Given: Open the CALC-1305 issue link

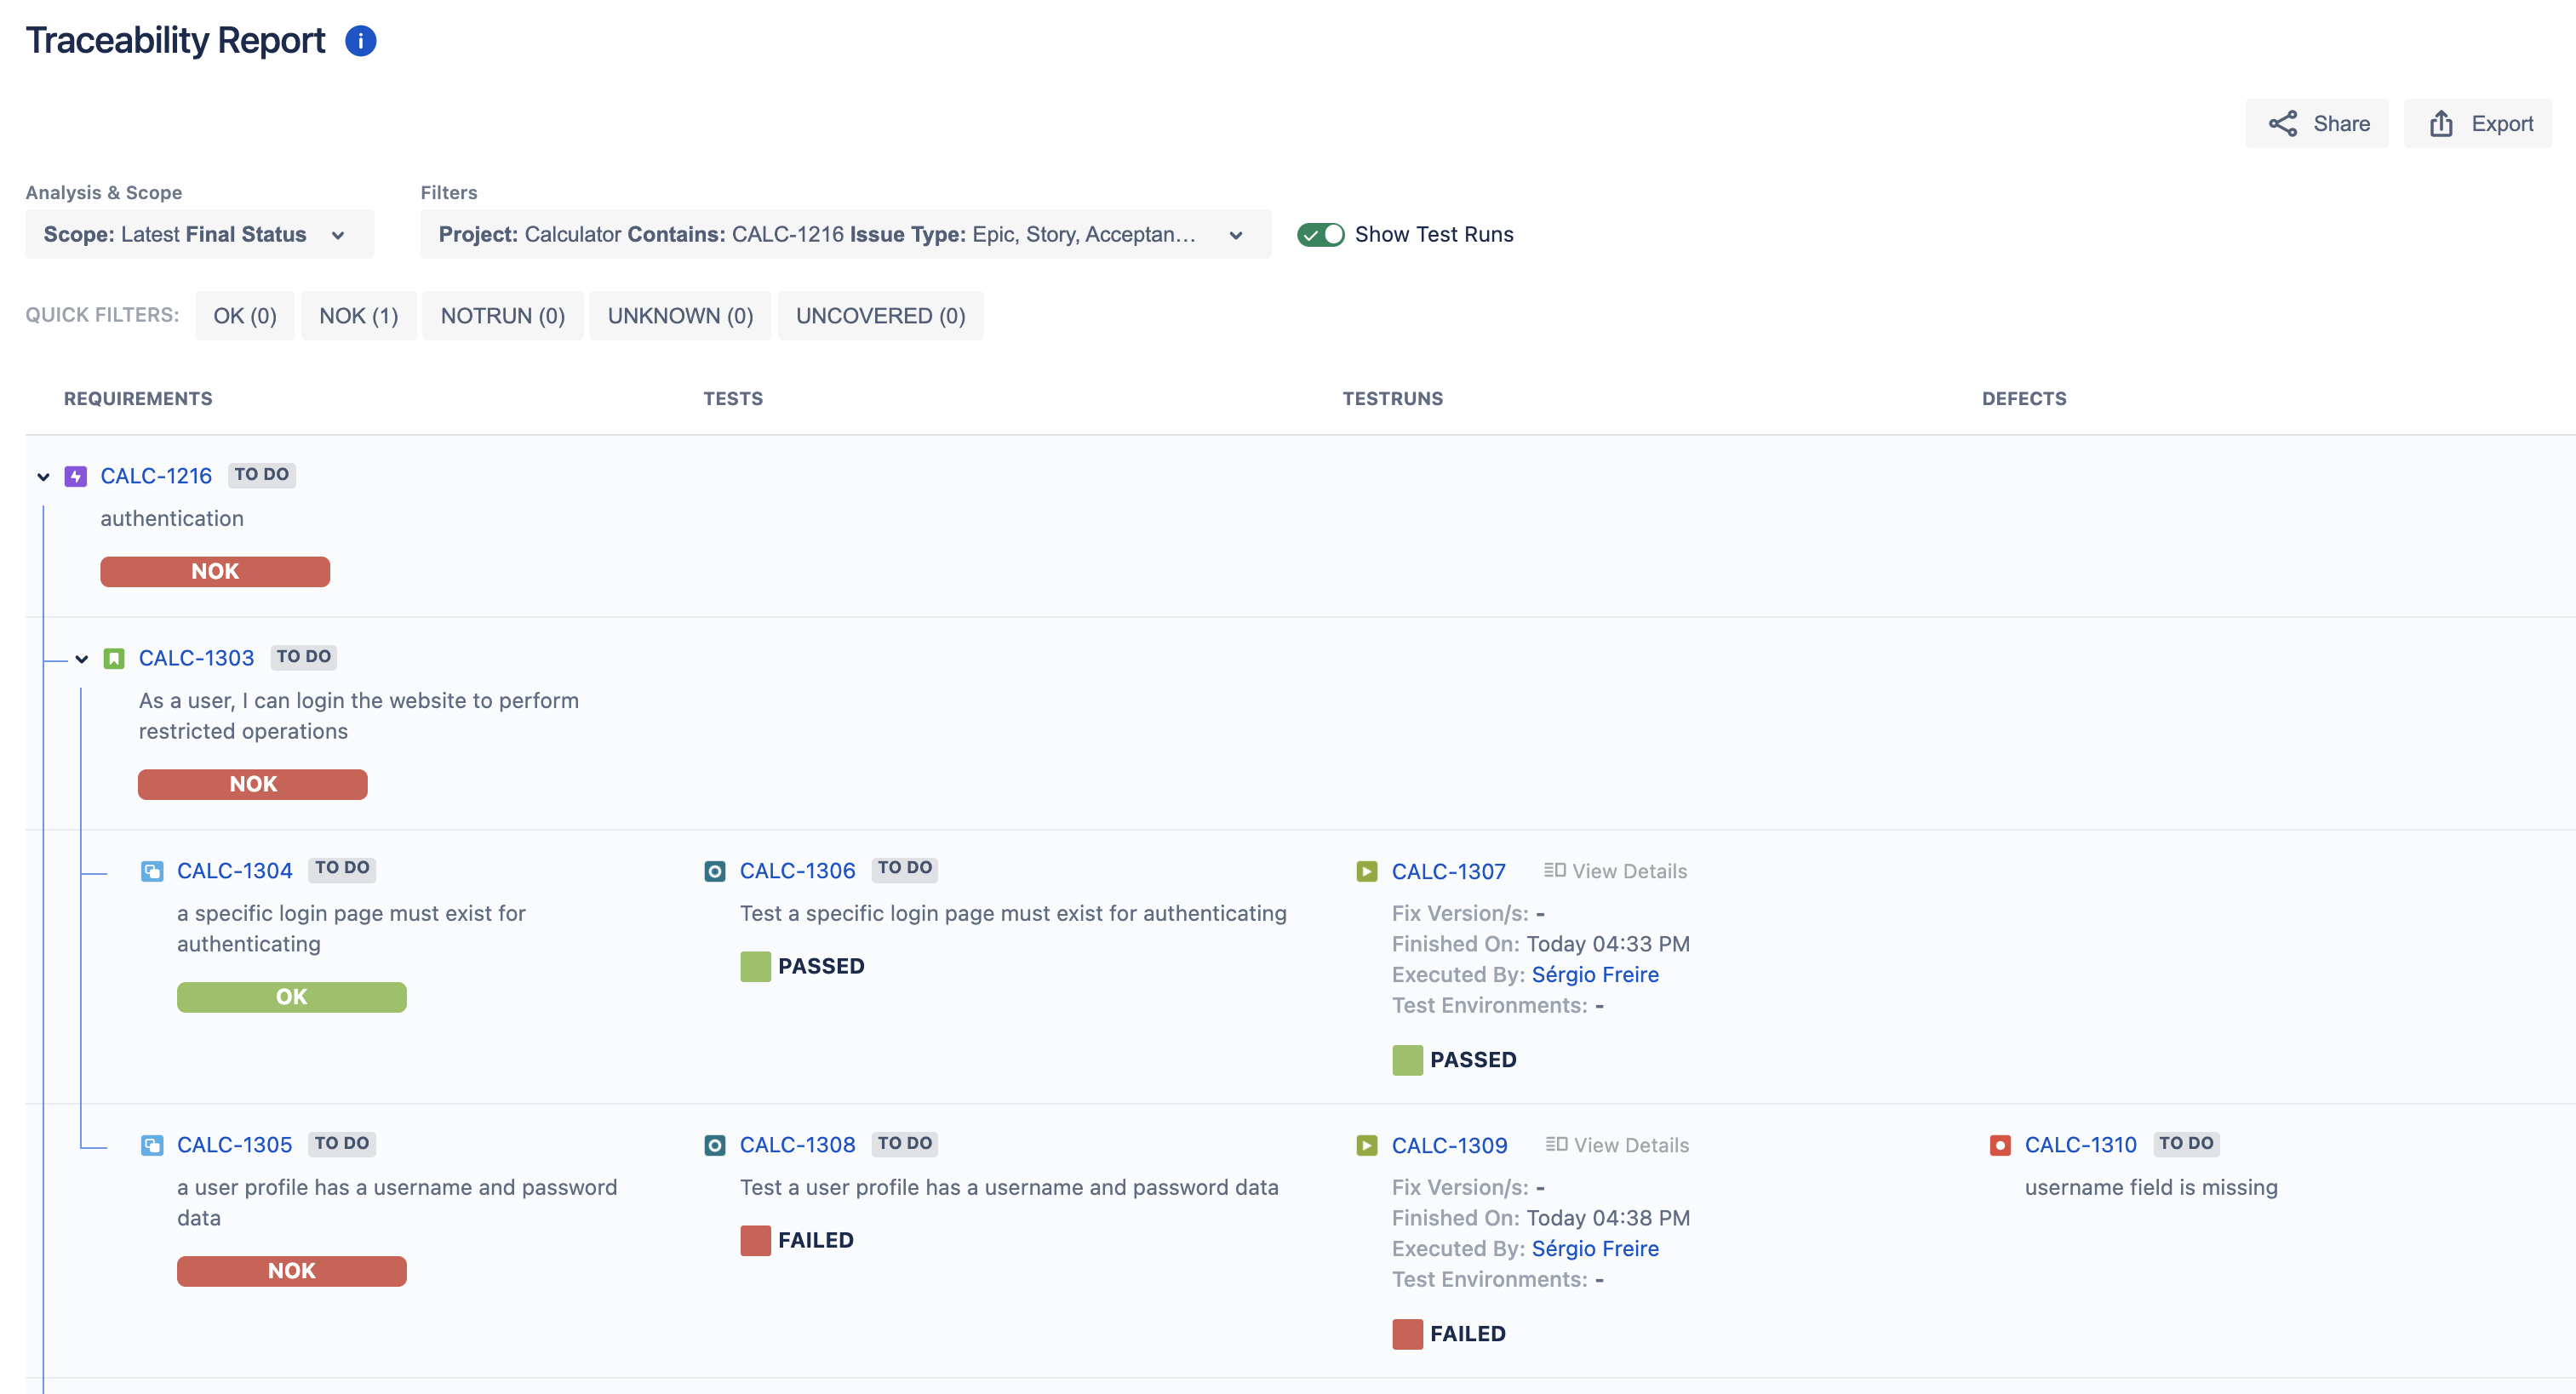Looking at the screenshot, I should coord(235,1145).
